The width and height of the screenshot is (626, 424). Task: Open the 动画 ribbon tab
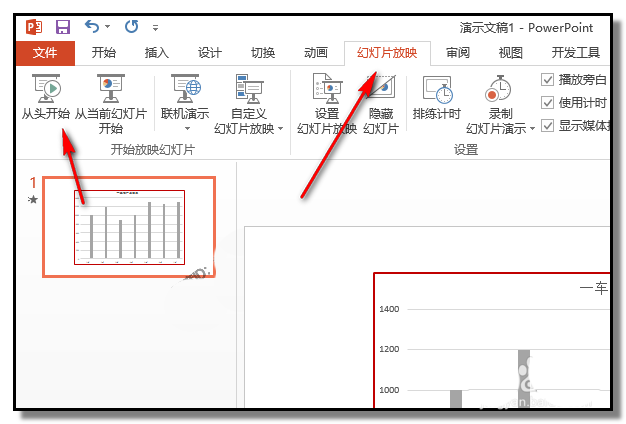click(x=315, y=53)
